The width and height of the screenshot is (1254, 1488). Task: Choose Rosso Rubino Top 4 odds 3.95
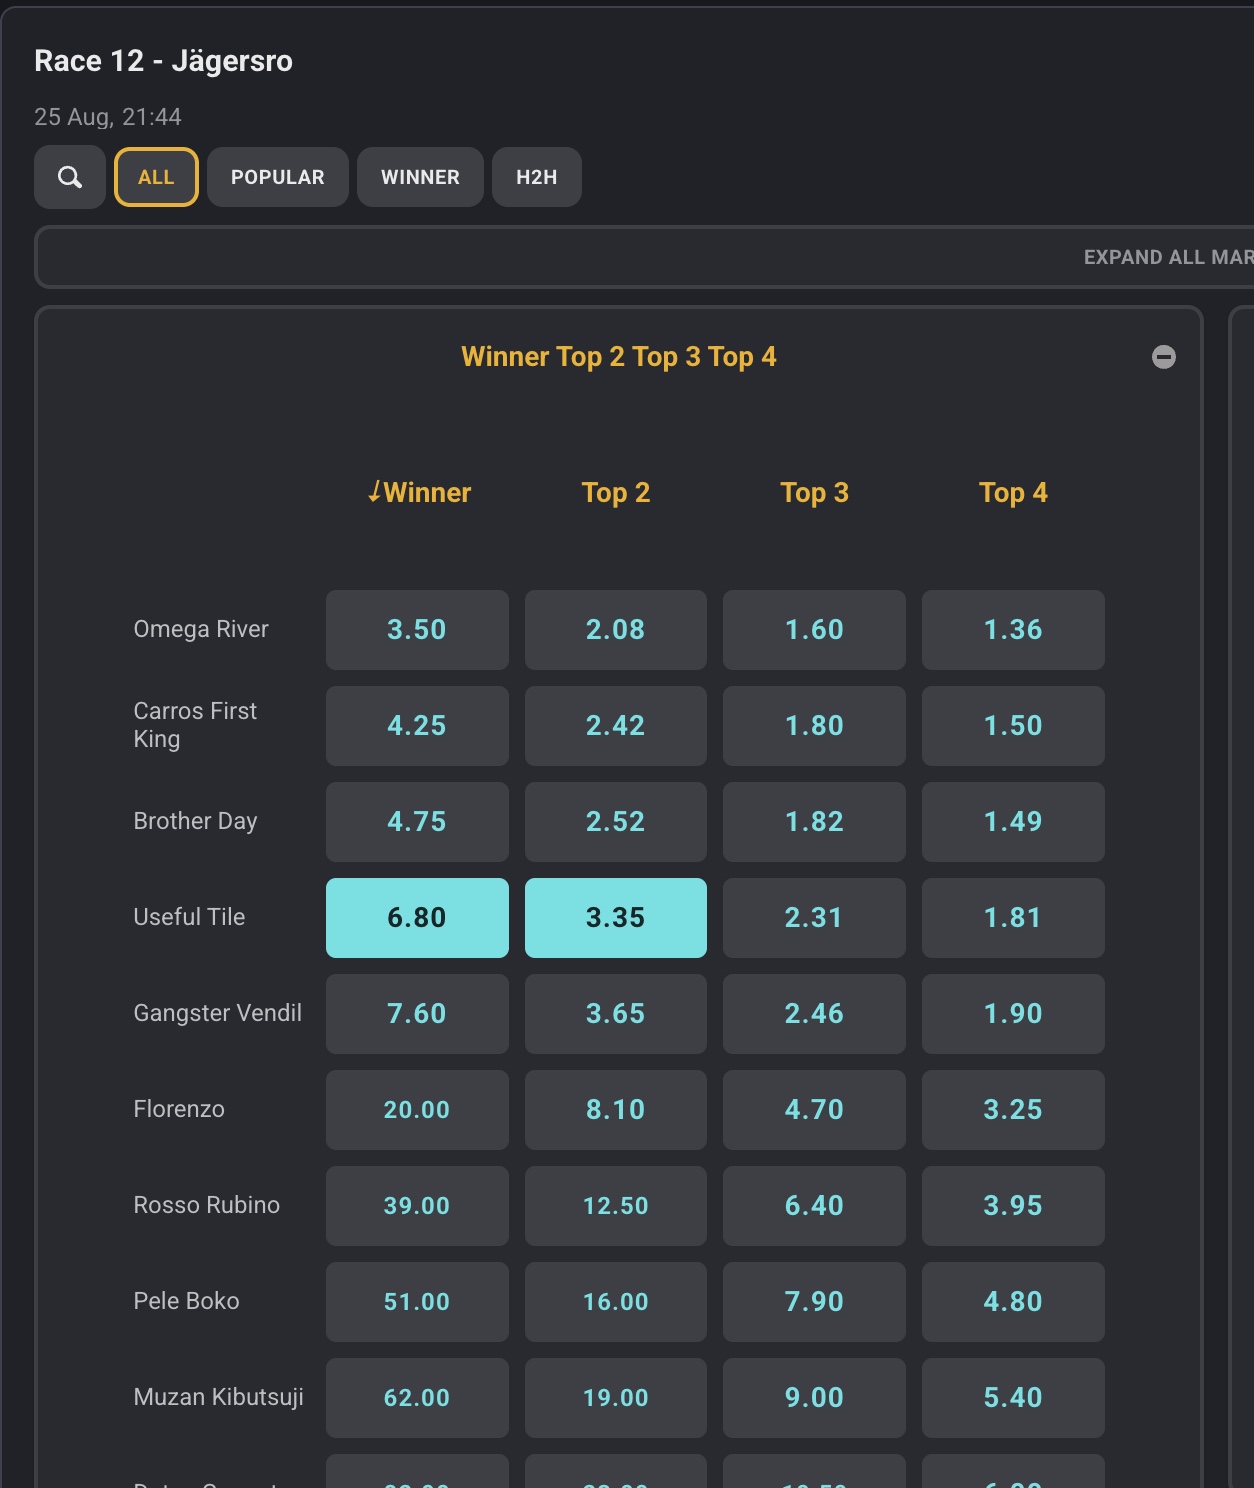(1013, 1206)
